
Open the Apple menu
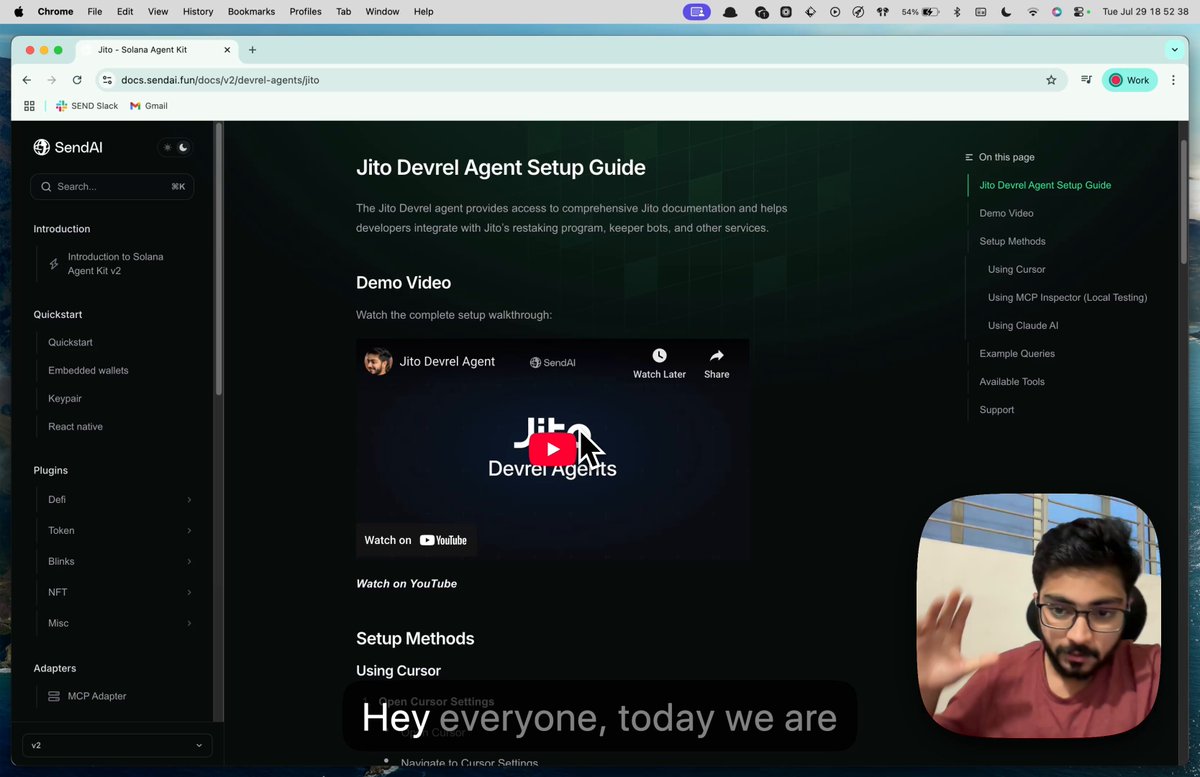[x=18, y=12]
